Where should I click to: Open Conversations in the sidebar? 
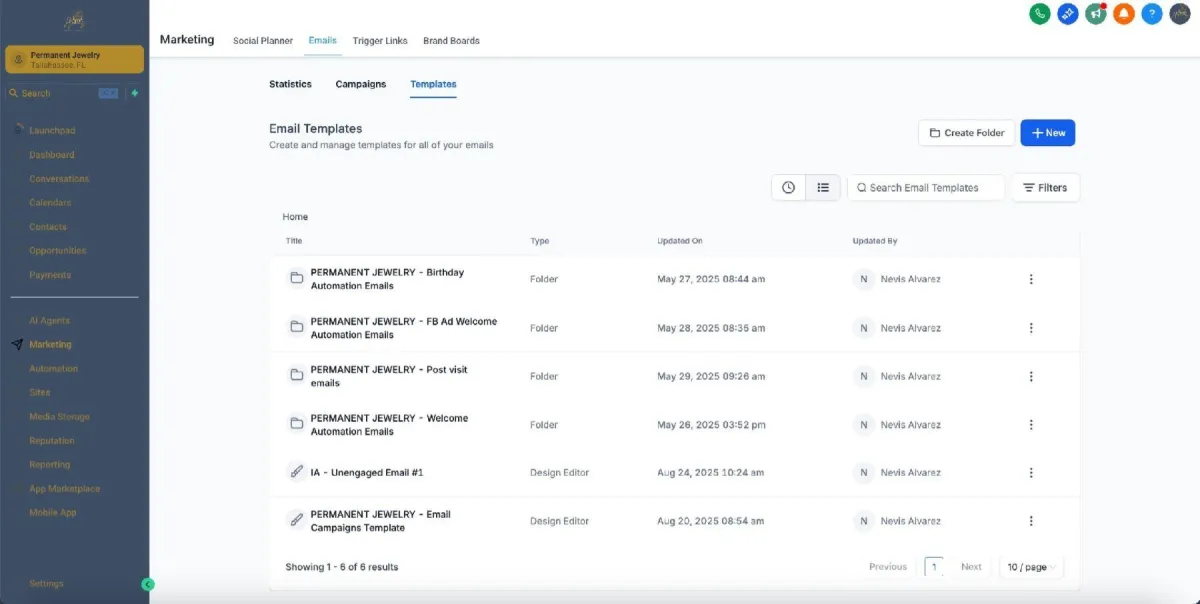pyautogui.click(x=59, y=179)
